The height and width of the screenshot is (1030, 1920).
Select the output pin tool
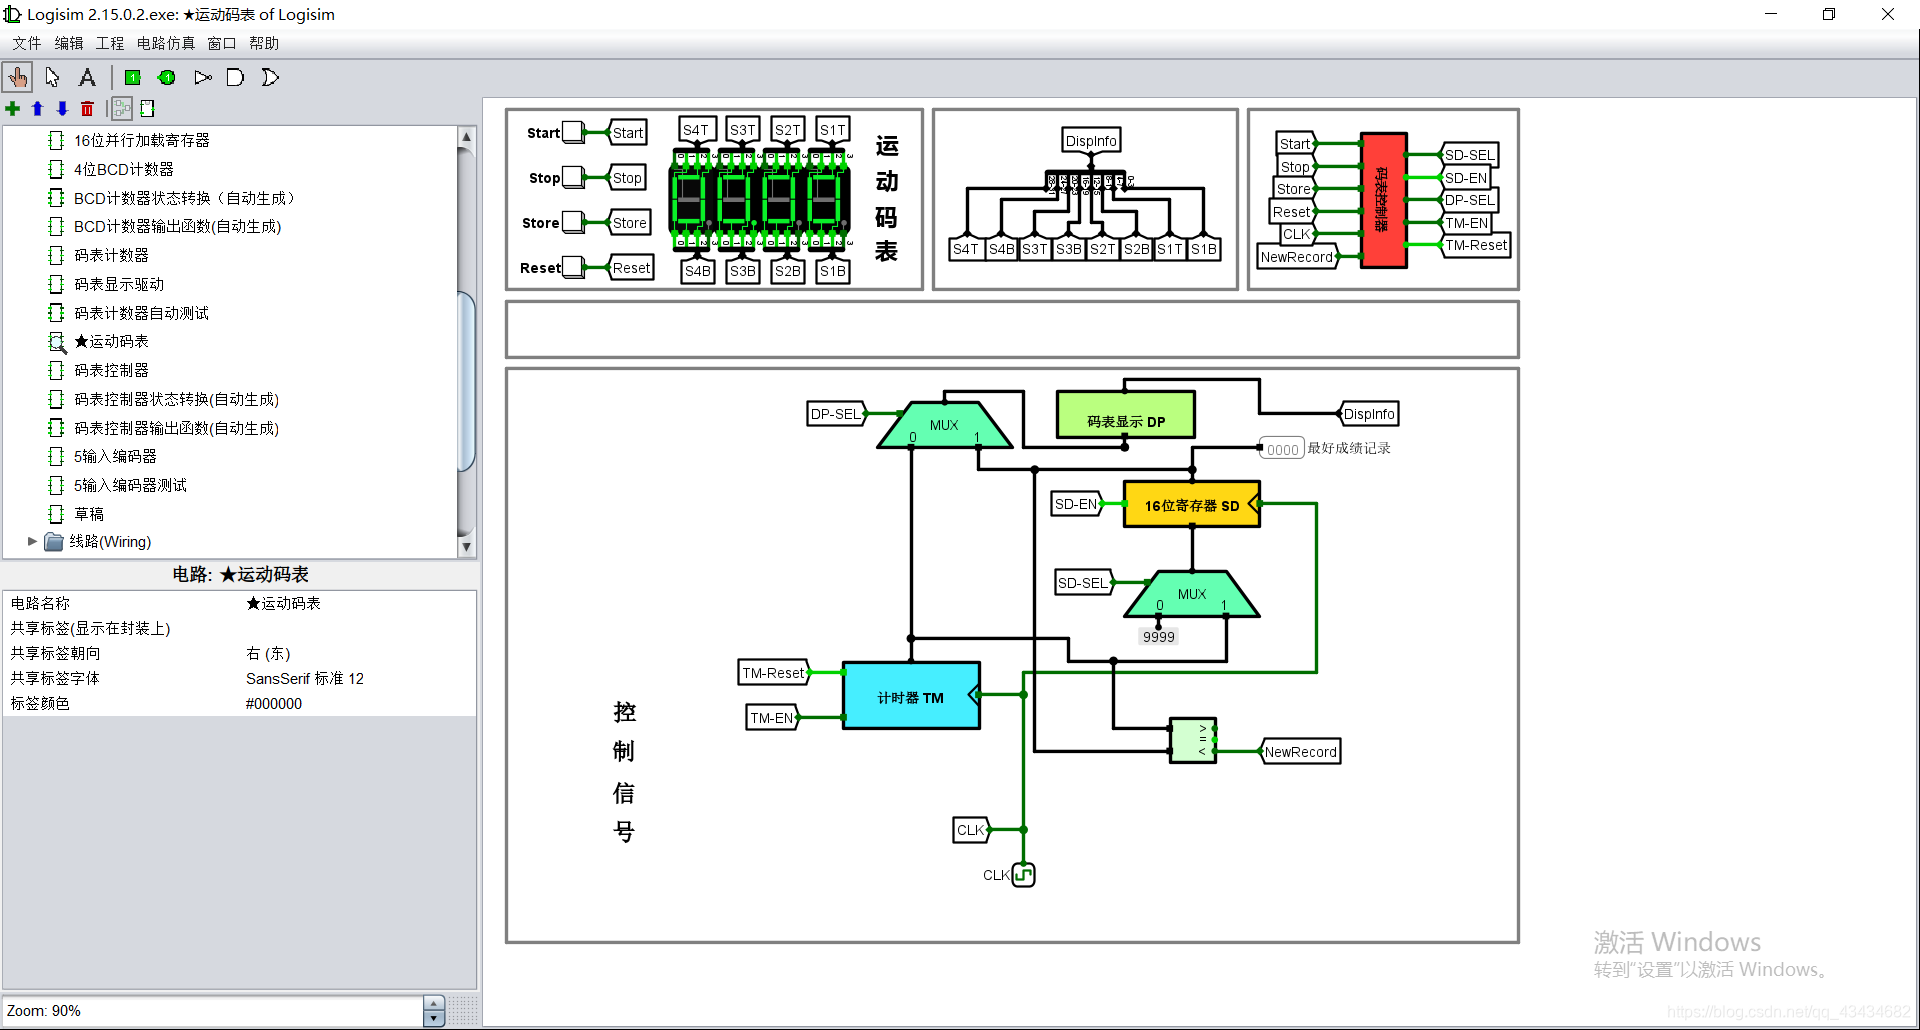pos(167,77)
